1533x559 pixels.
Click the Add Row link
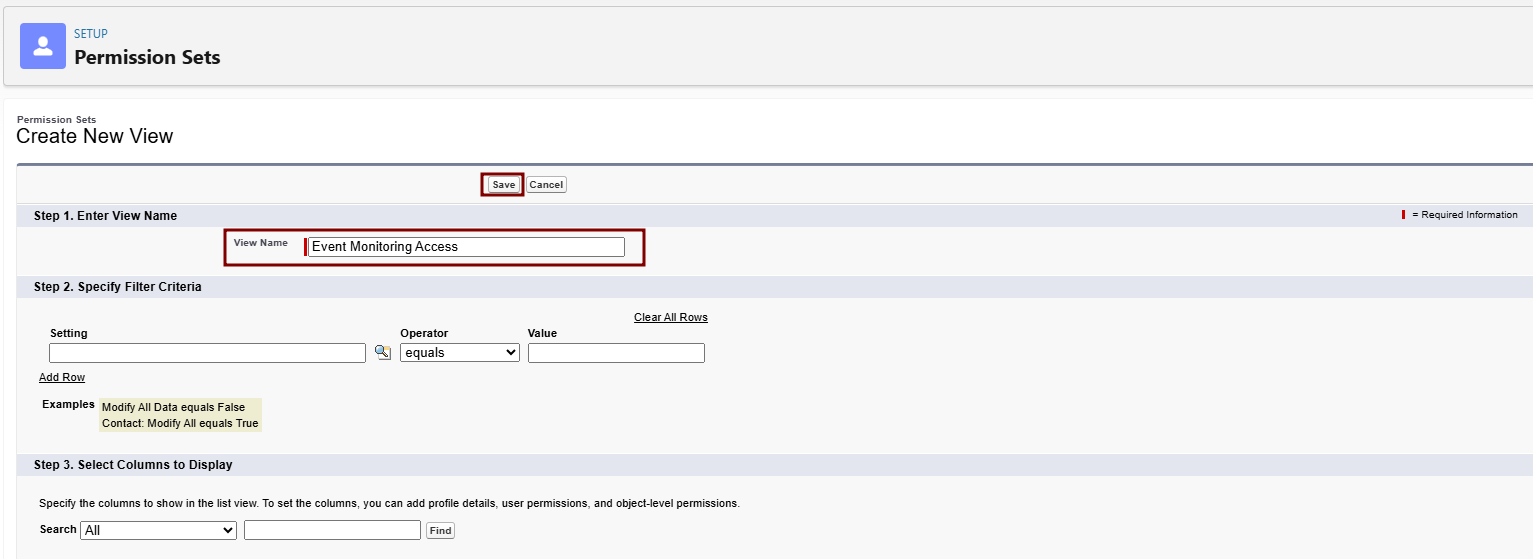tap(62, 378)
